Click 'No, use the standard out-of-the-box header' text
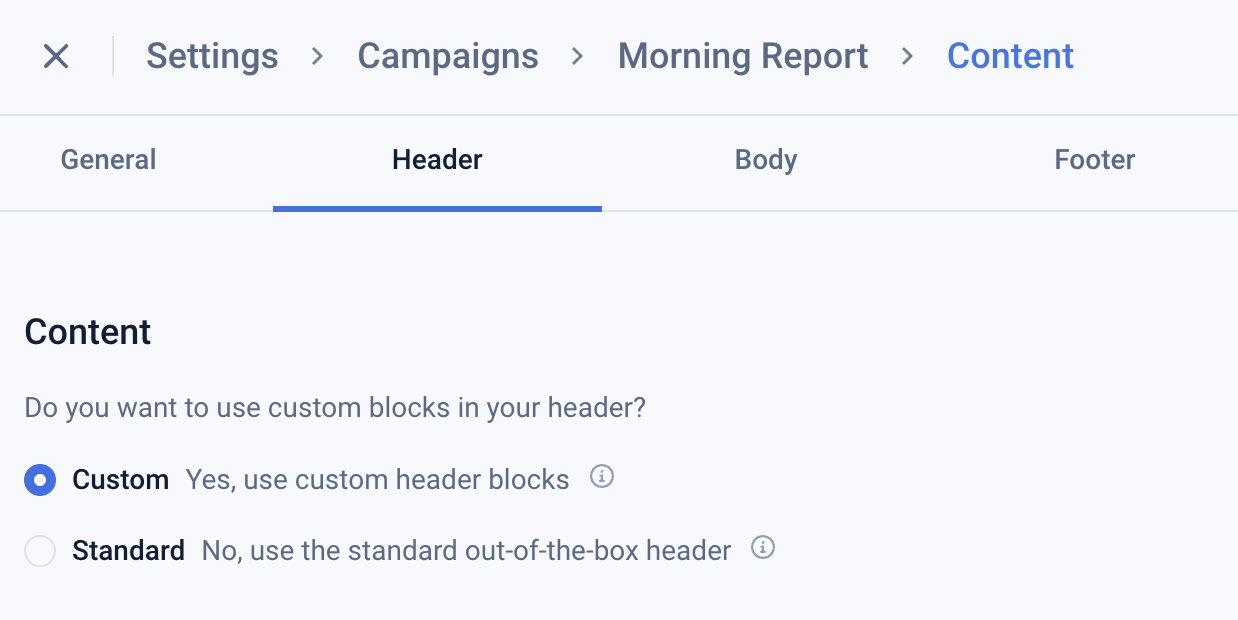The width and height of the screenshot is (1238, 620). tap(466, 551)
